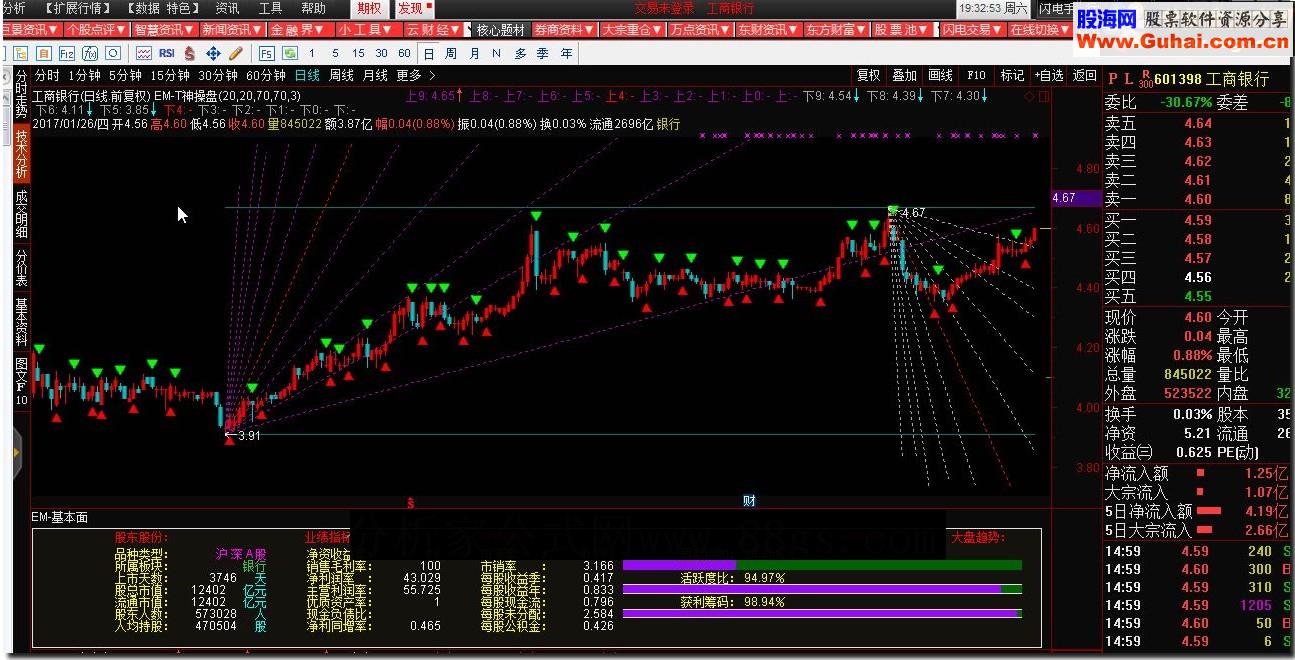Open the 闪电交易 dropdown

point(973,30)
